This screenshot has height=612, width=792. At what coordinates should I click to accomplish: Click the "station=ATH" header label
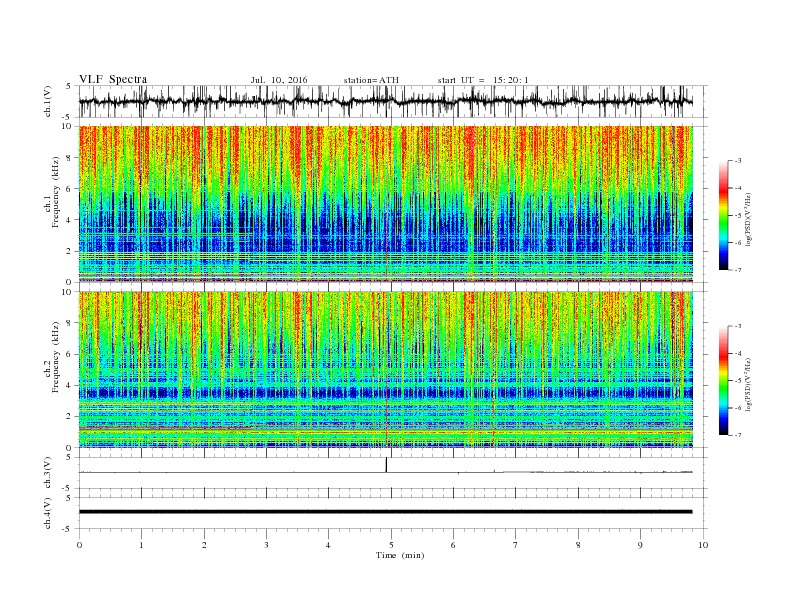(x=371, y=80)
